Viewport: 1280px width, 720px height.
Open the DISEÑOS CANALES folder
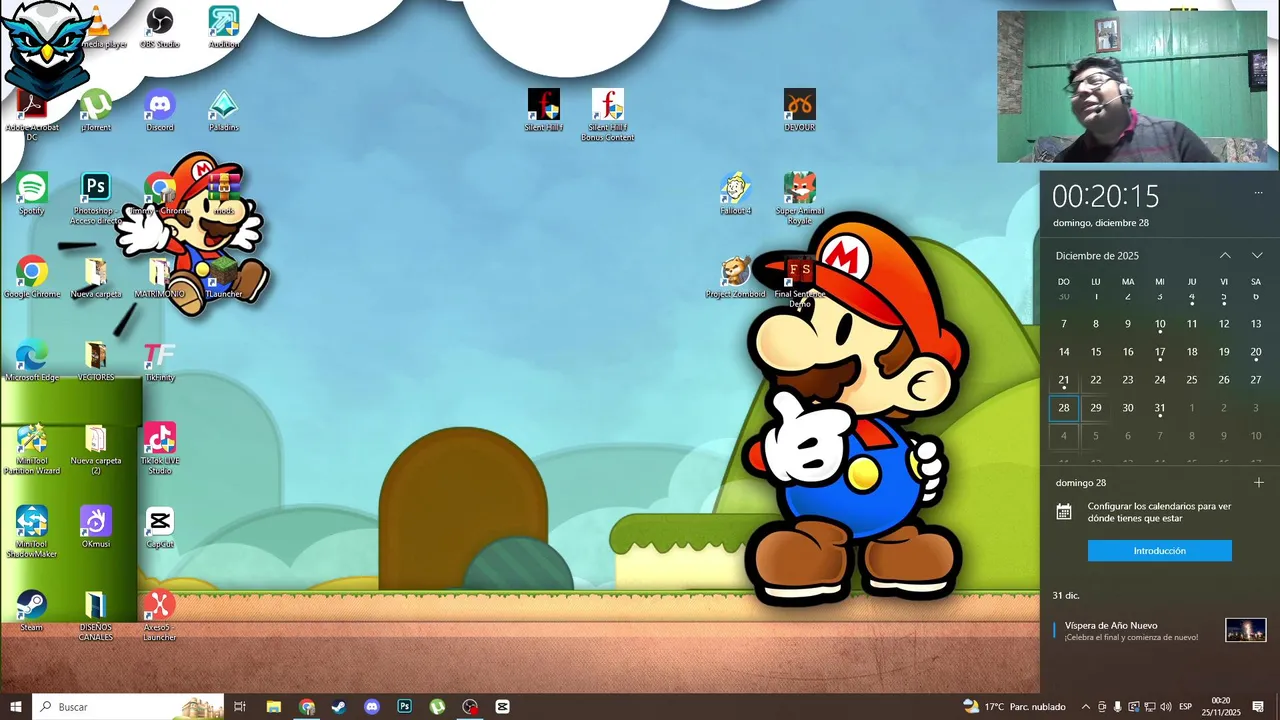[x=96, y=615]
